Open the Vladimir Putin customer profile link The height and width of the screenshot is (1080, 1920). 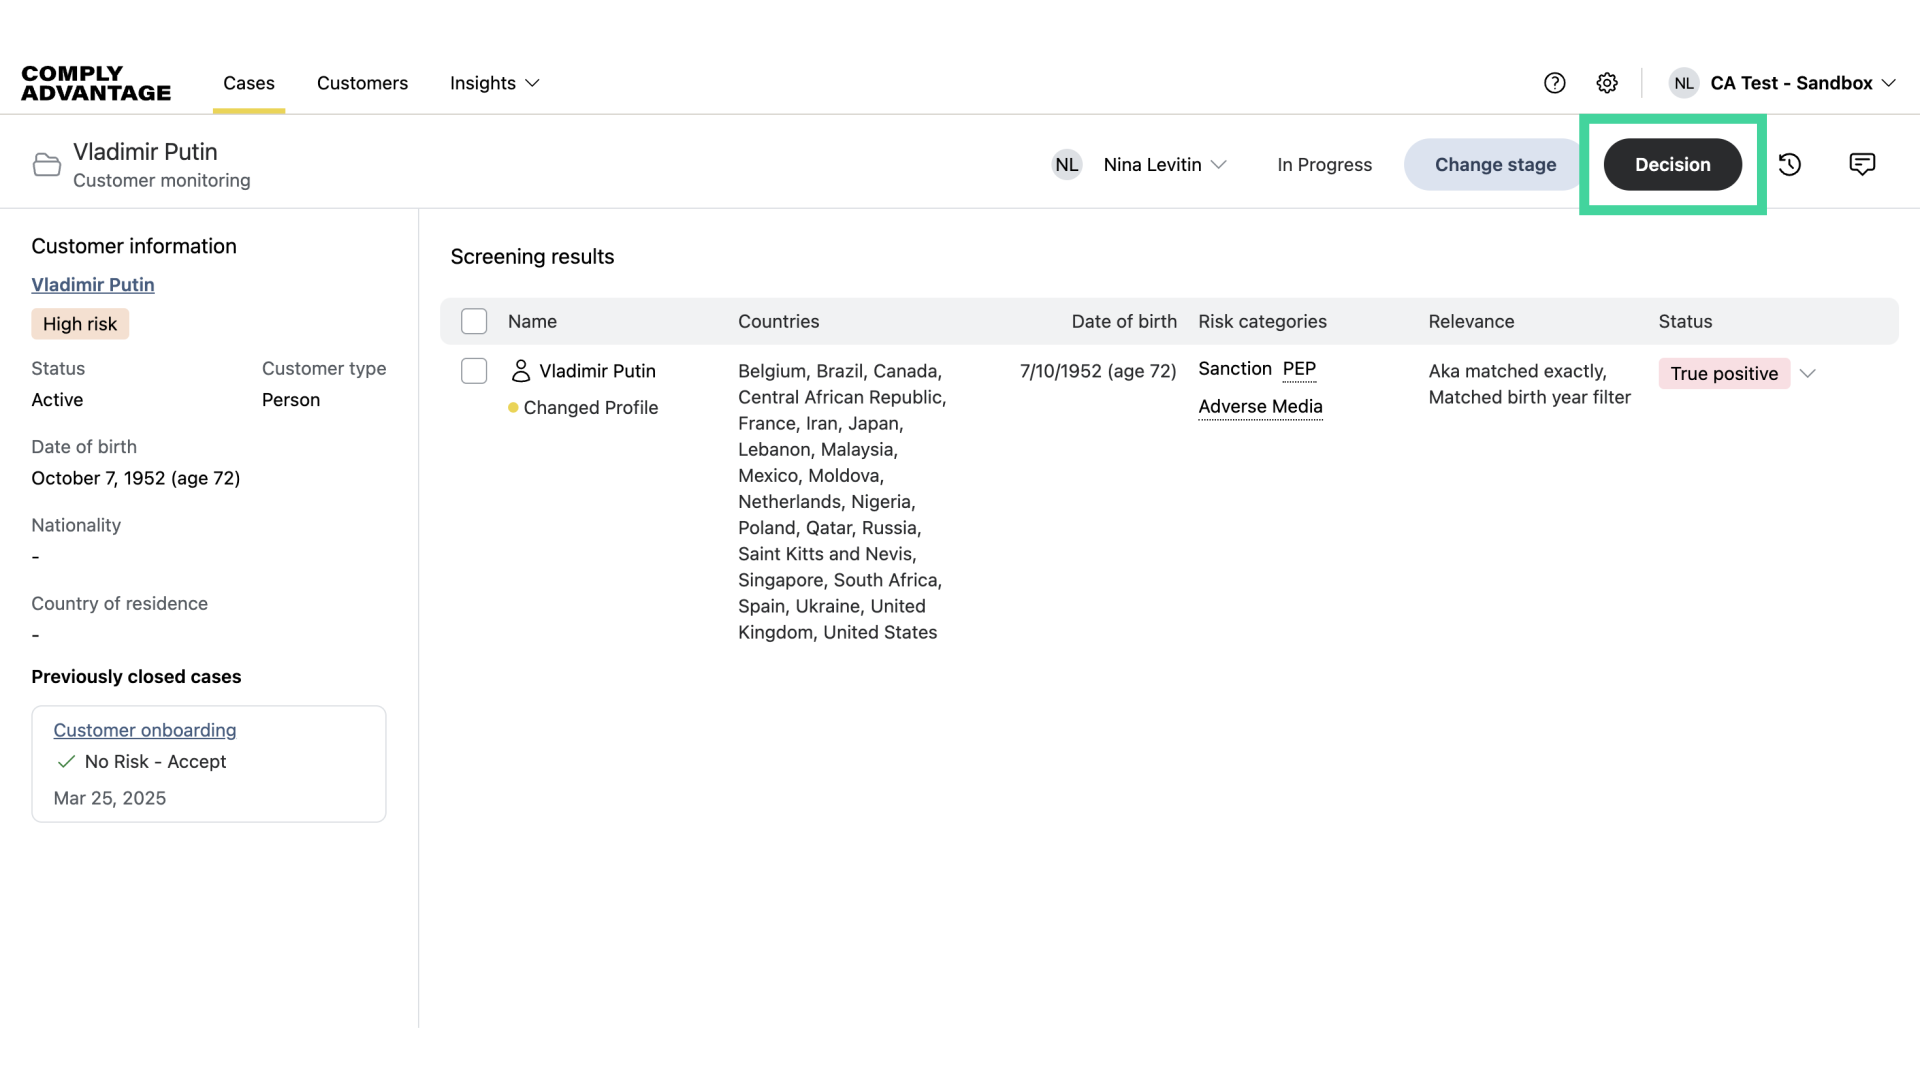(93, 285)
